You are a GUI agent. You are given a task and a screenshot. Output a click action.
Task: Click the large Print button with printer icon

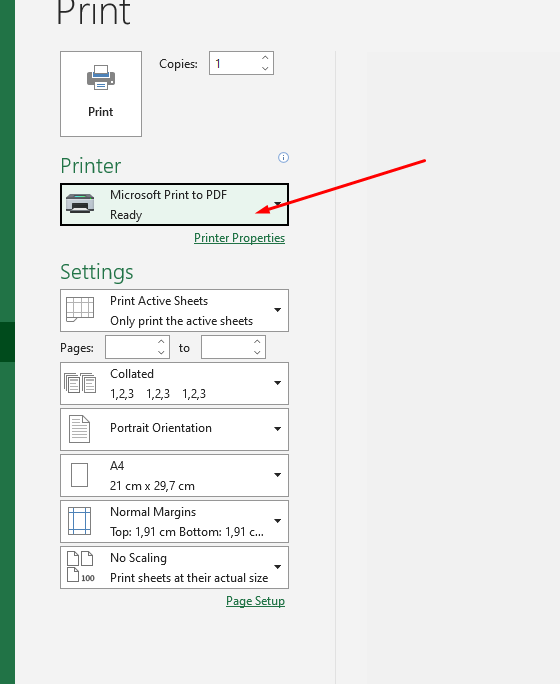tap(101, 94)
